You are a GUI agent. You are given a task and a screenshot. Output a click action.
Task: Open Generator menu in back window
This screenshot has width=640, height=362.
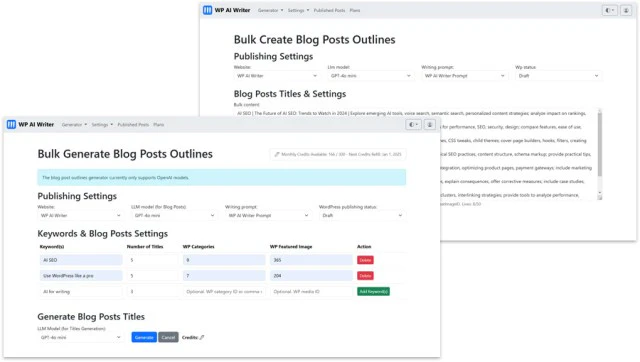pos(270,10)
